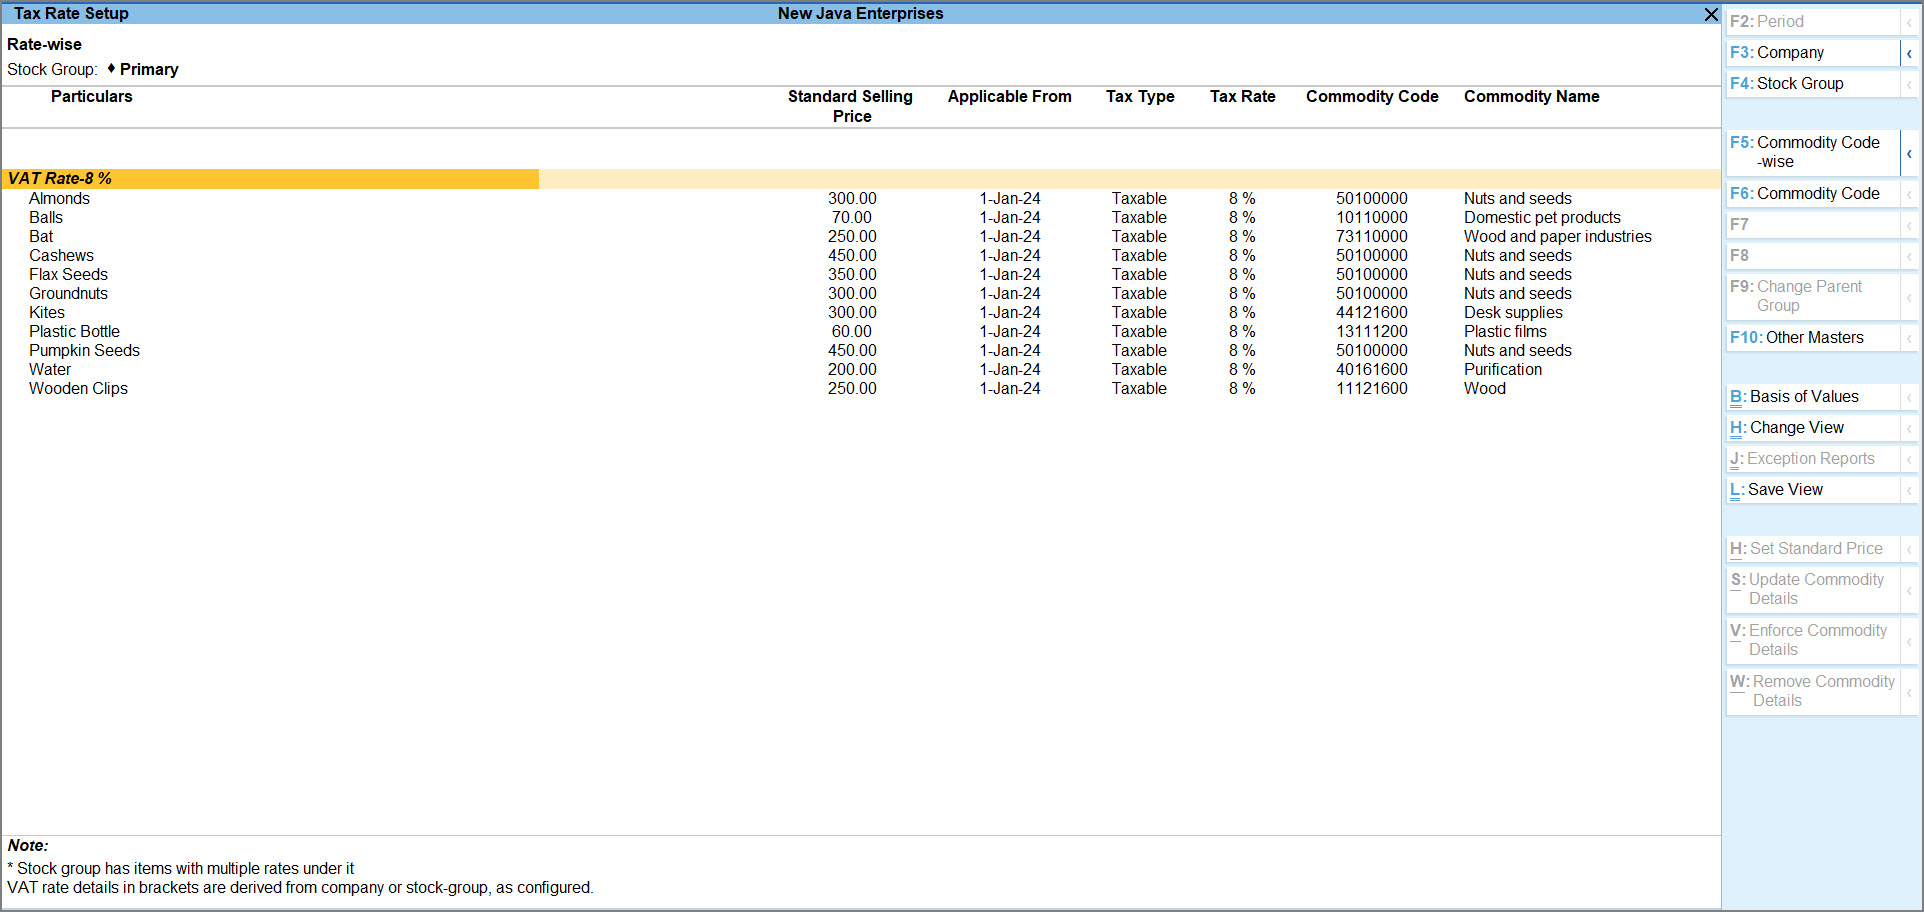This screenshot has height=912, width=1924.
Task: Click the arrow beside F10: Other Masters
Action: point(1909,338)
